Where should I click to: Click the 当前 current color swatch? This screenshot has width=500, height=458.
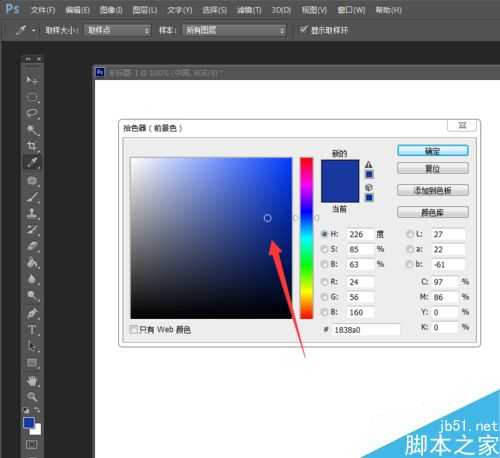(340, 192)
